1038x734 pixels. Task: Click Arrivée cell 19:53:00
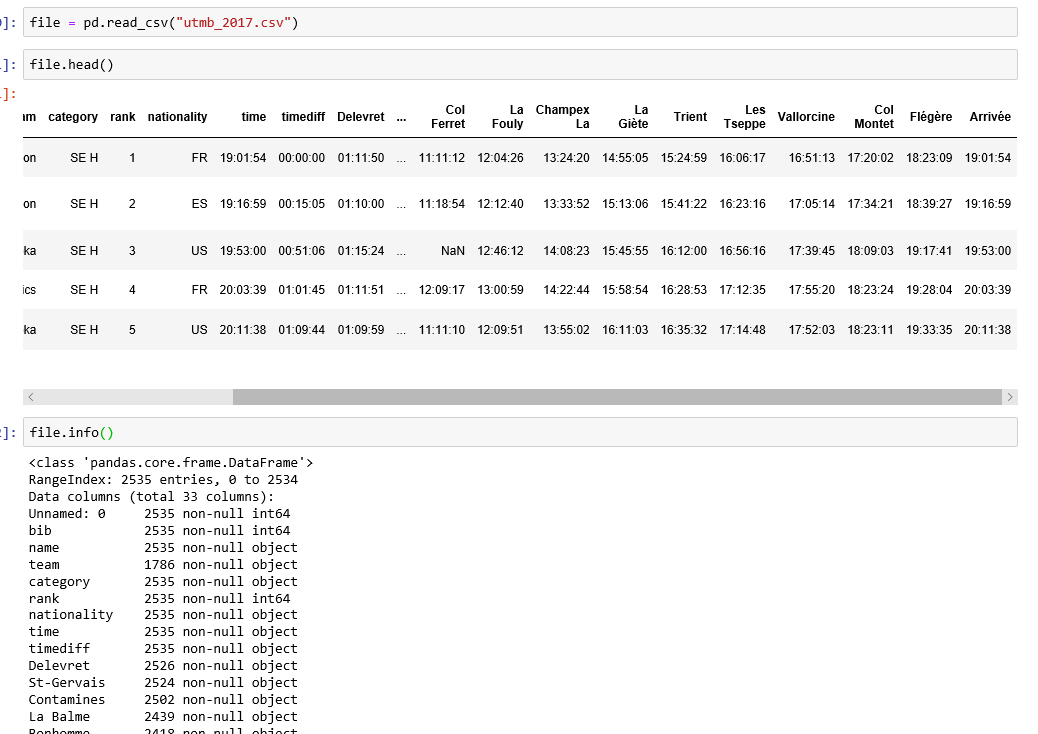988,251
